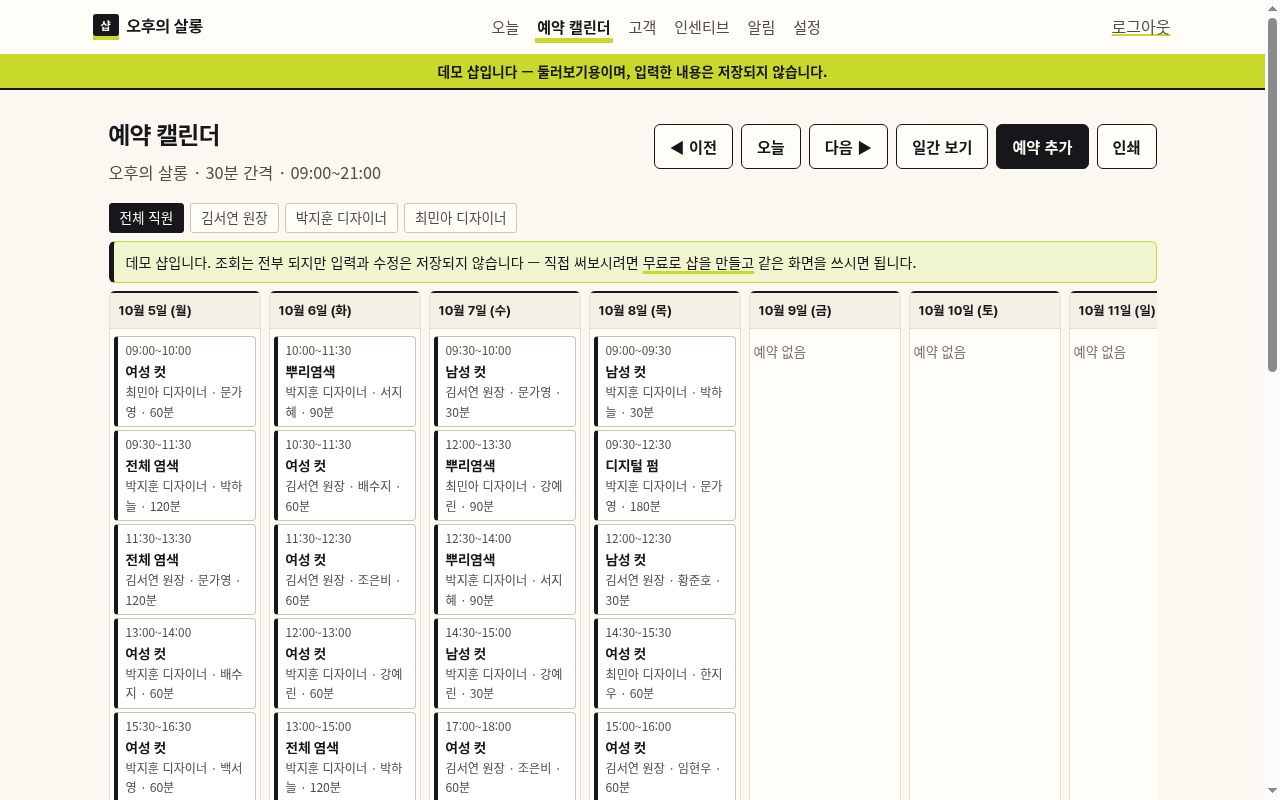Go to next week with 다음 ▶
1280x800 pixels.
coord(848,147)
